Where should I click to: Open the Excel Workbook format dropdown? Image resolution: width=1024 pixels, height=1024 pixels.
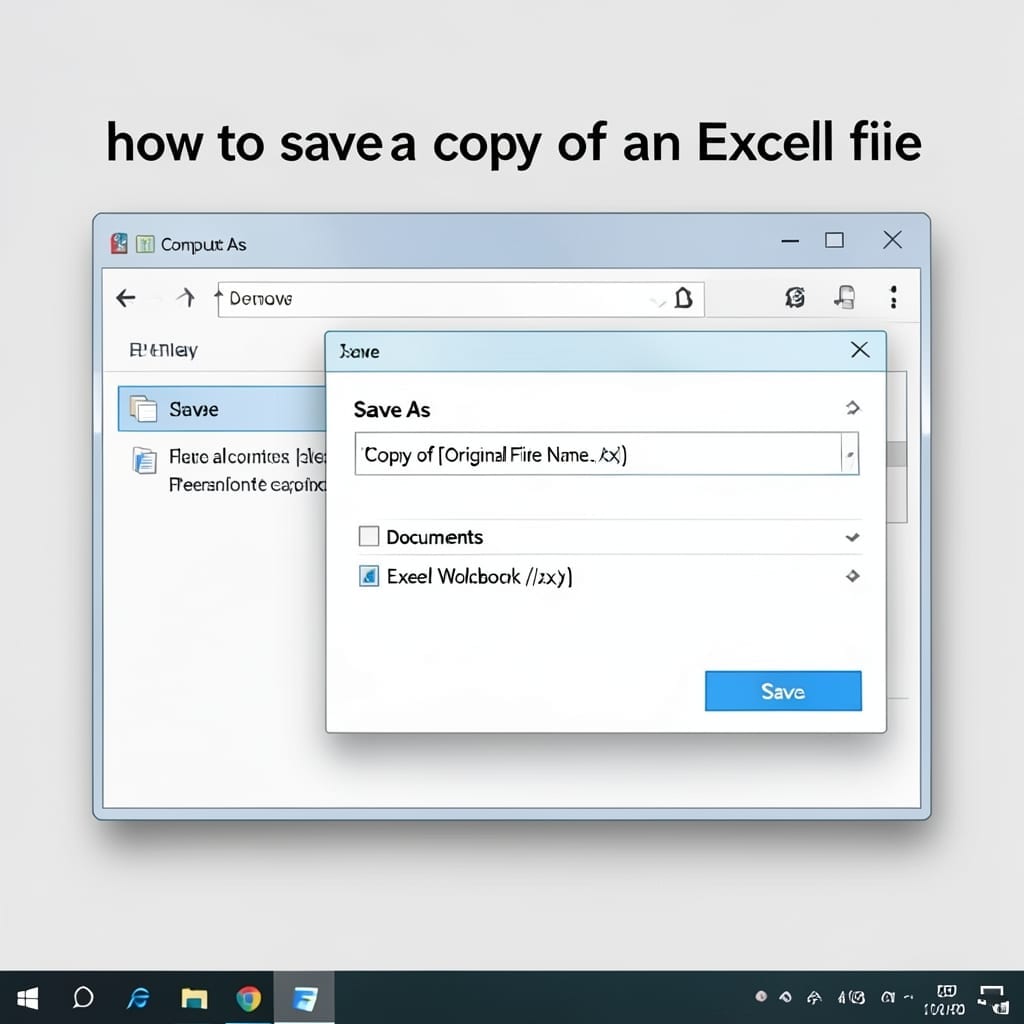(852, 576)
